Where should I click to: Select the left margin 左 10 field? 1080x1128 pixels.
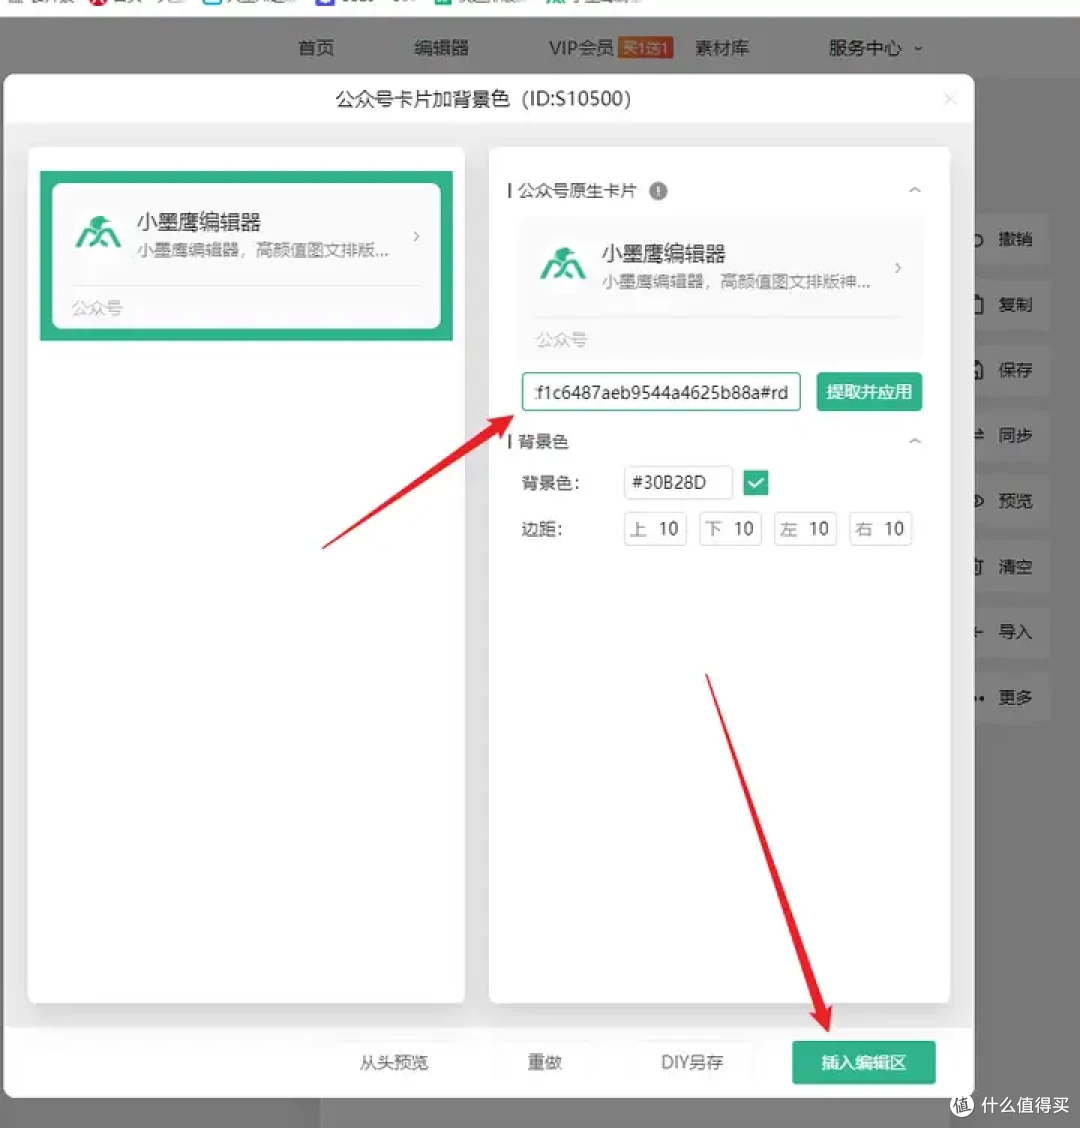point(805,529)
